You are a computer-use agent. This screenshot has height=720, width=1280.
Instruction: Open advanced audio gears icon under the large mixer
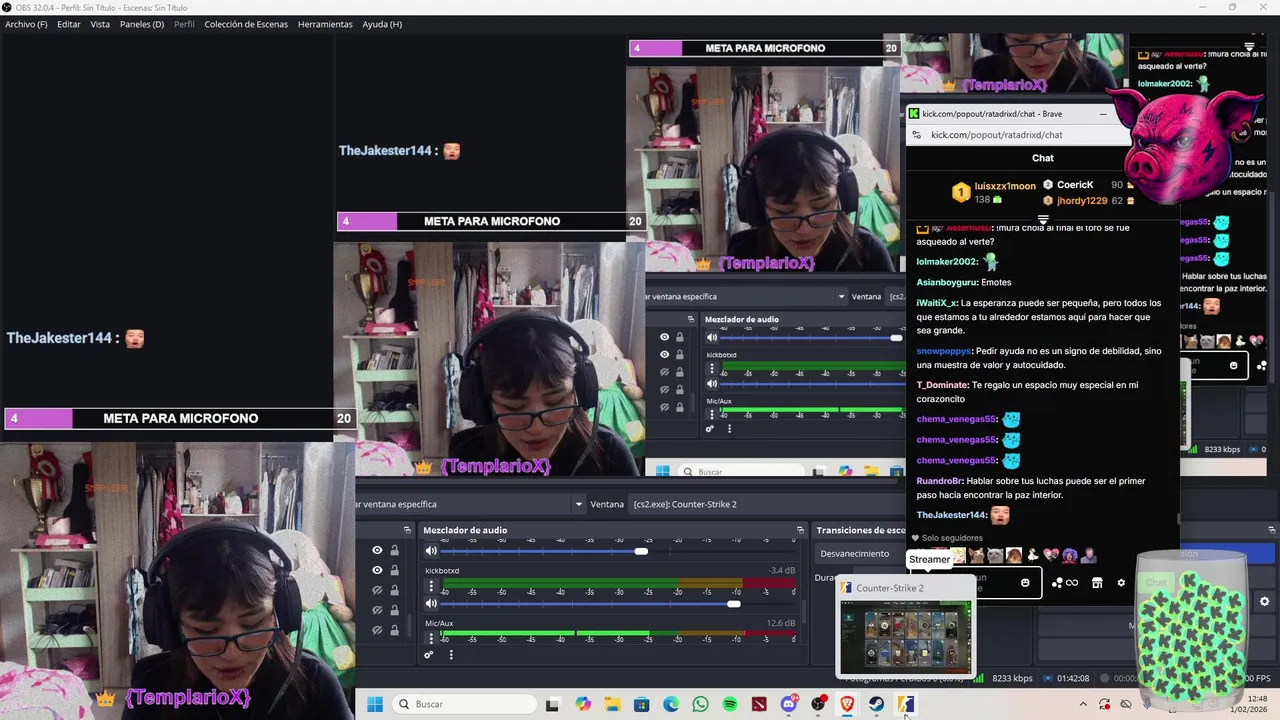click(x=429, y=655)
